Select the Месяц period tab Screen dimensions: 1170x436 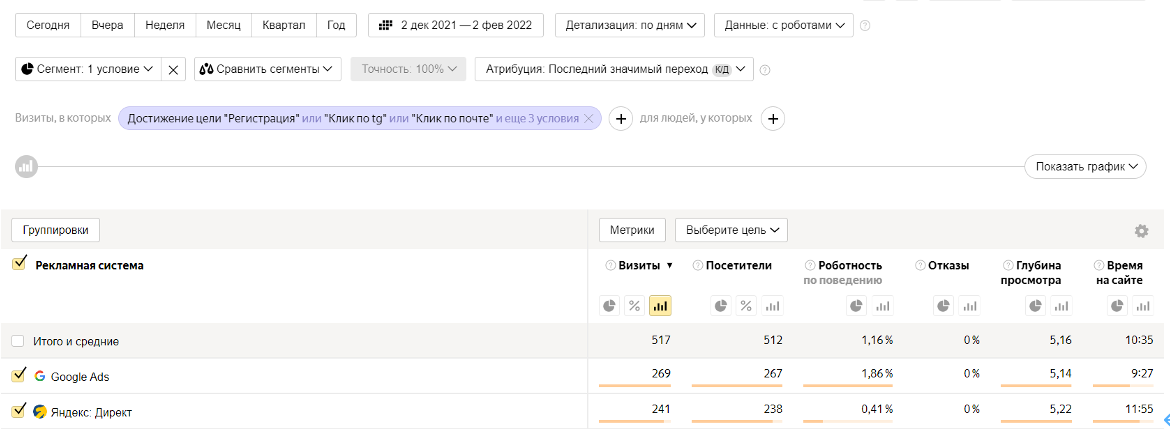point(224,25)
